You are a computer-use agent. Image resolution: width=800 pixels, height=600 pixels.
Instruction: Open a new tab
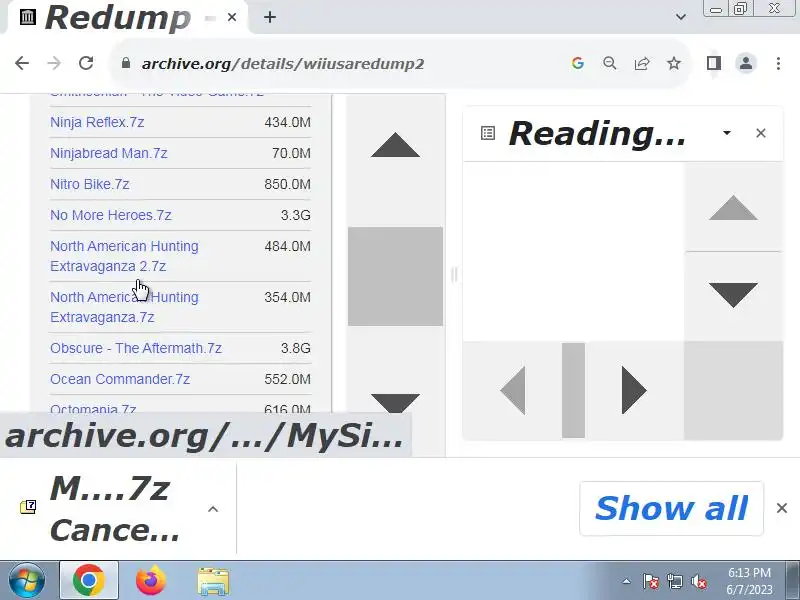tap(270, 17)
